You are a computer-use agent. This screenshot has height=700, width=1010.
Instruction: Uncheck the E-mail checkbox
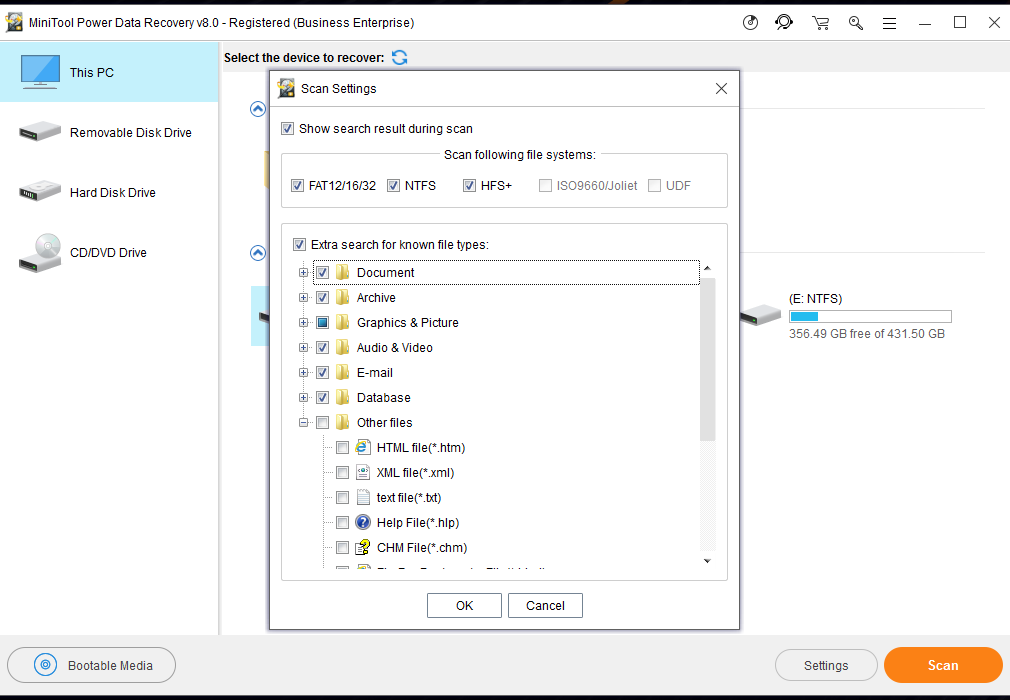coord(323,373)
